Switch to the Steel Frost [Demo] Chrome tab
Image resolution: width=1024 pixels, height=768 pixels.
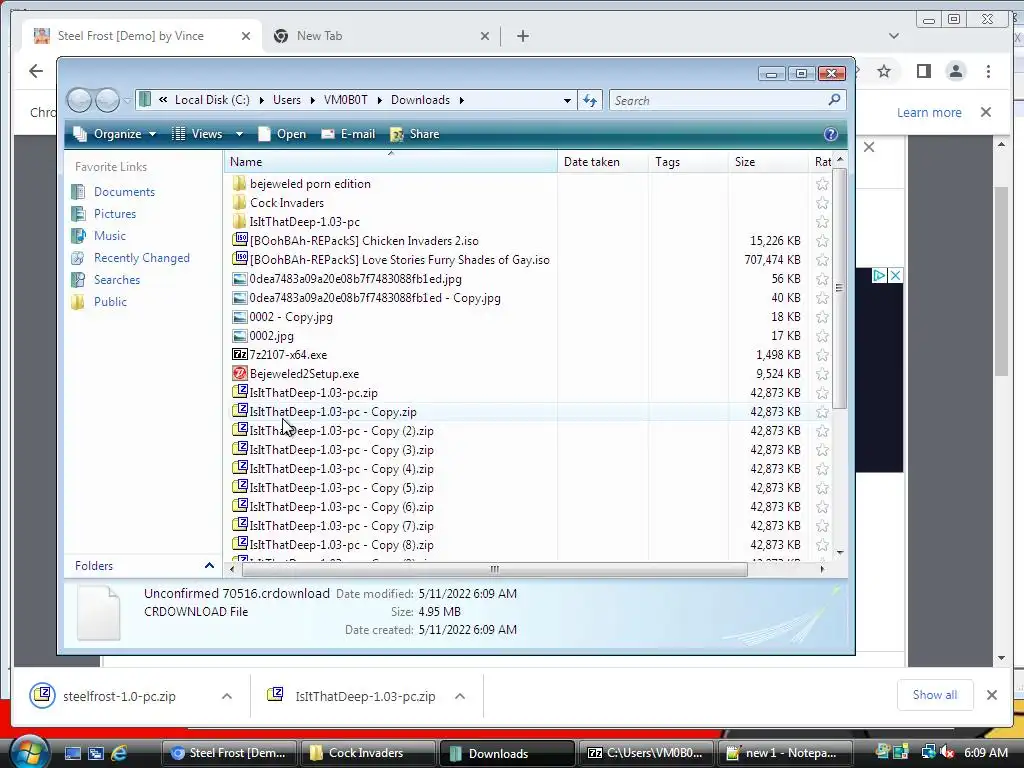pos(131,36)
